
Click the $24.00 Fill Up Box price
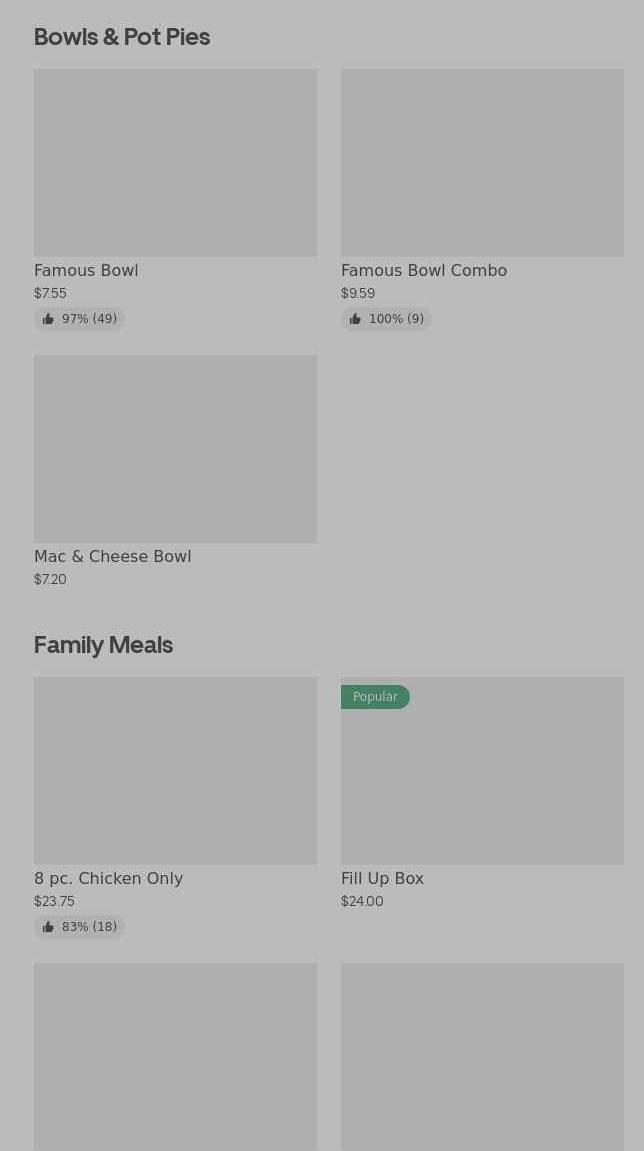click(x=362, y=901)
